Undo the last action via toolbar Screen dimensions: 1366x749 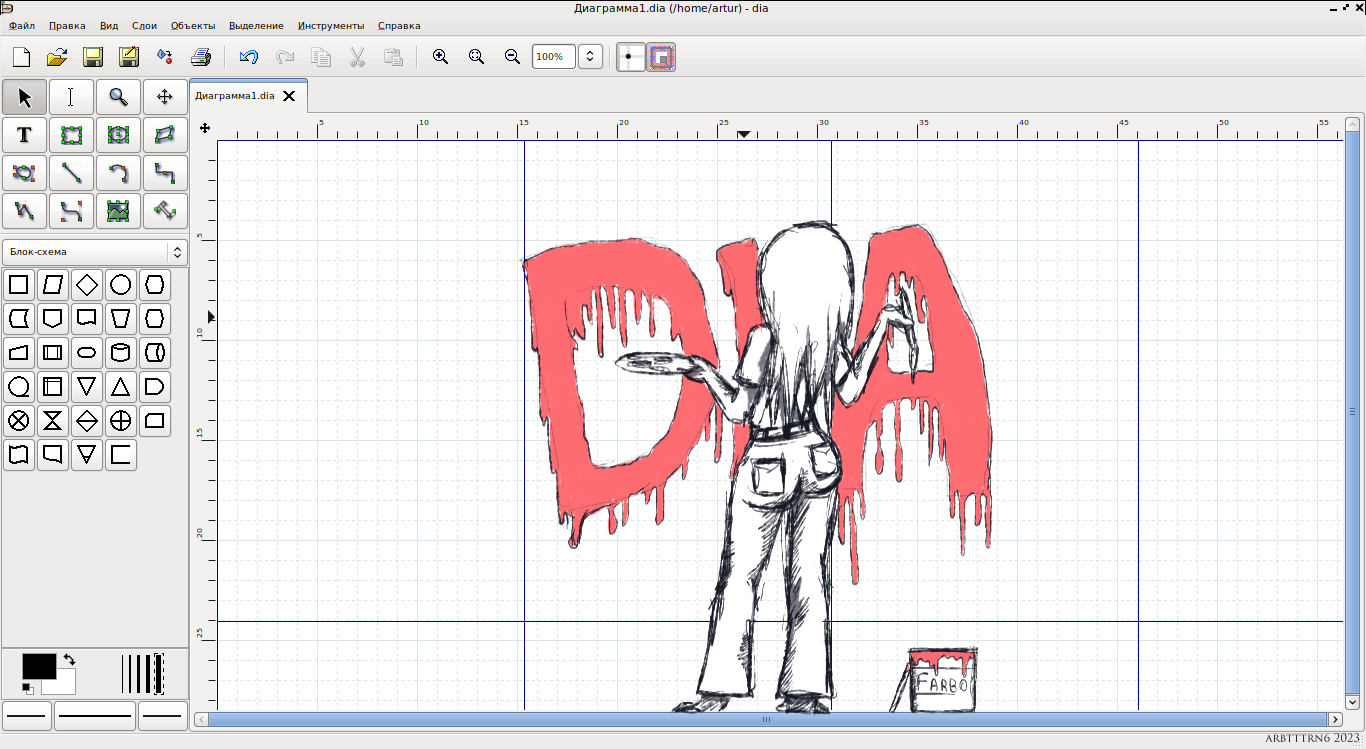249,57
